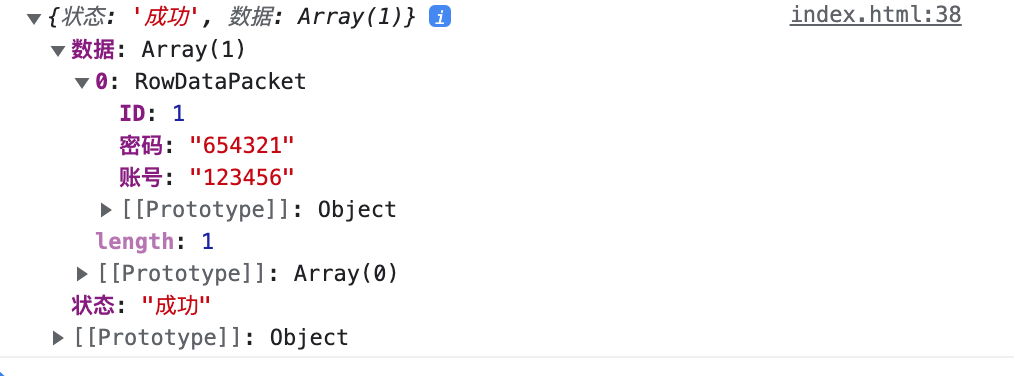Click the ID value 1
The image size is (1014, 376).
click(x=178, y=114)
